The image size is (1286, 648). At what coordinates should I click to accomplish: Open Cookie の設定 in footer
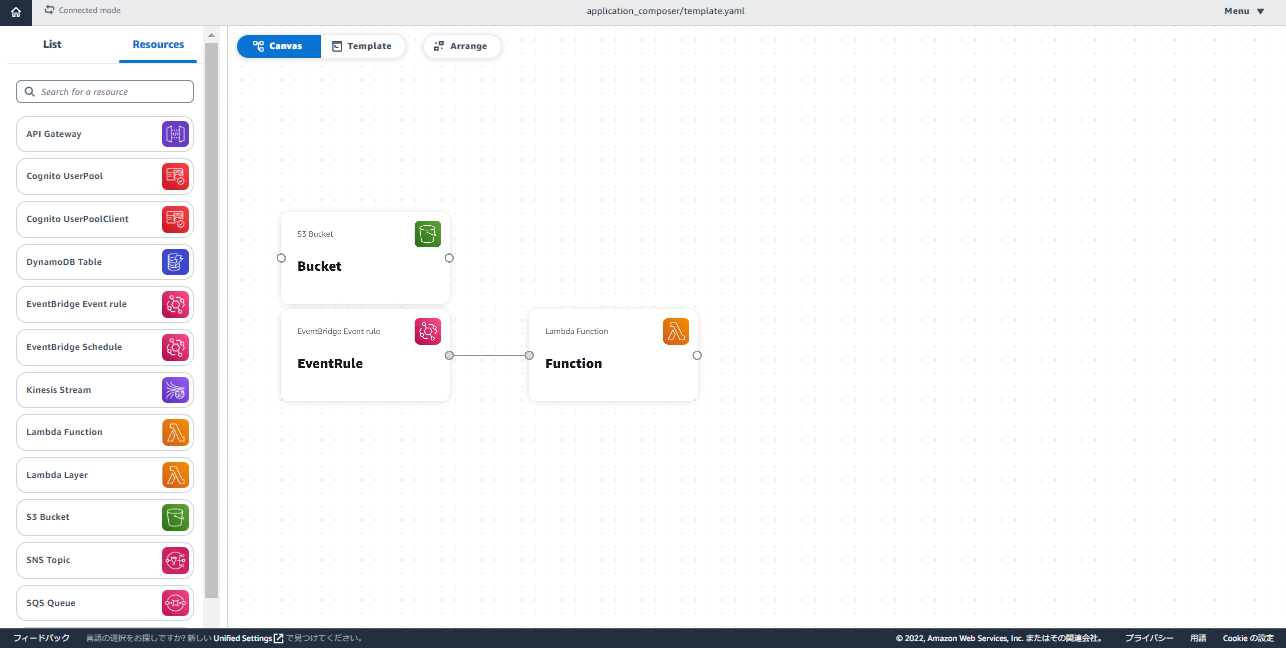(1248, 638)
